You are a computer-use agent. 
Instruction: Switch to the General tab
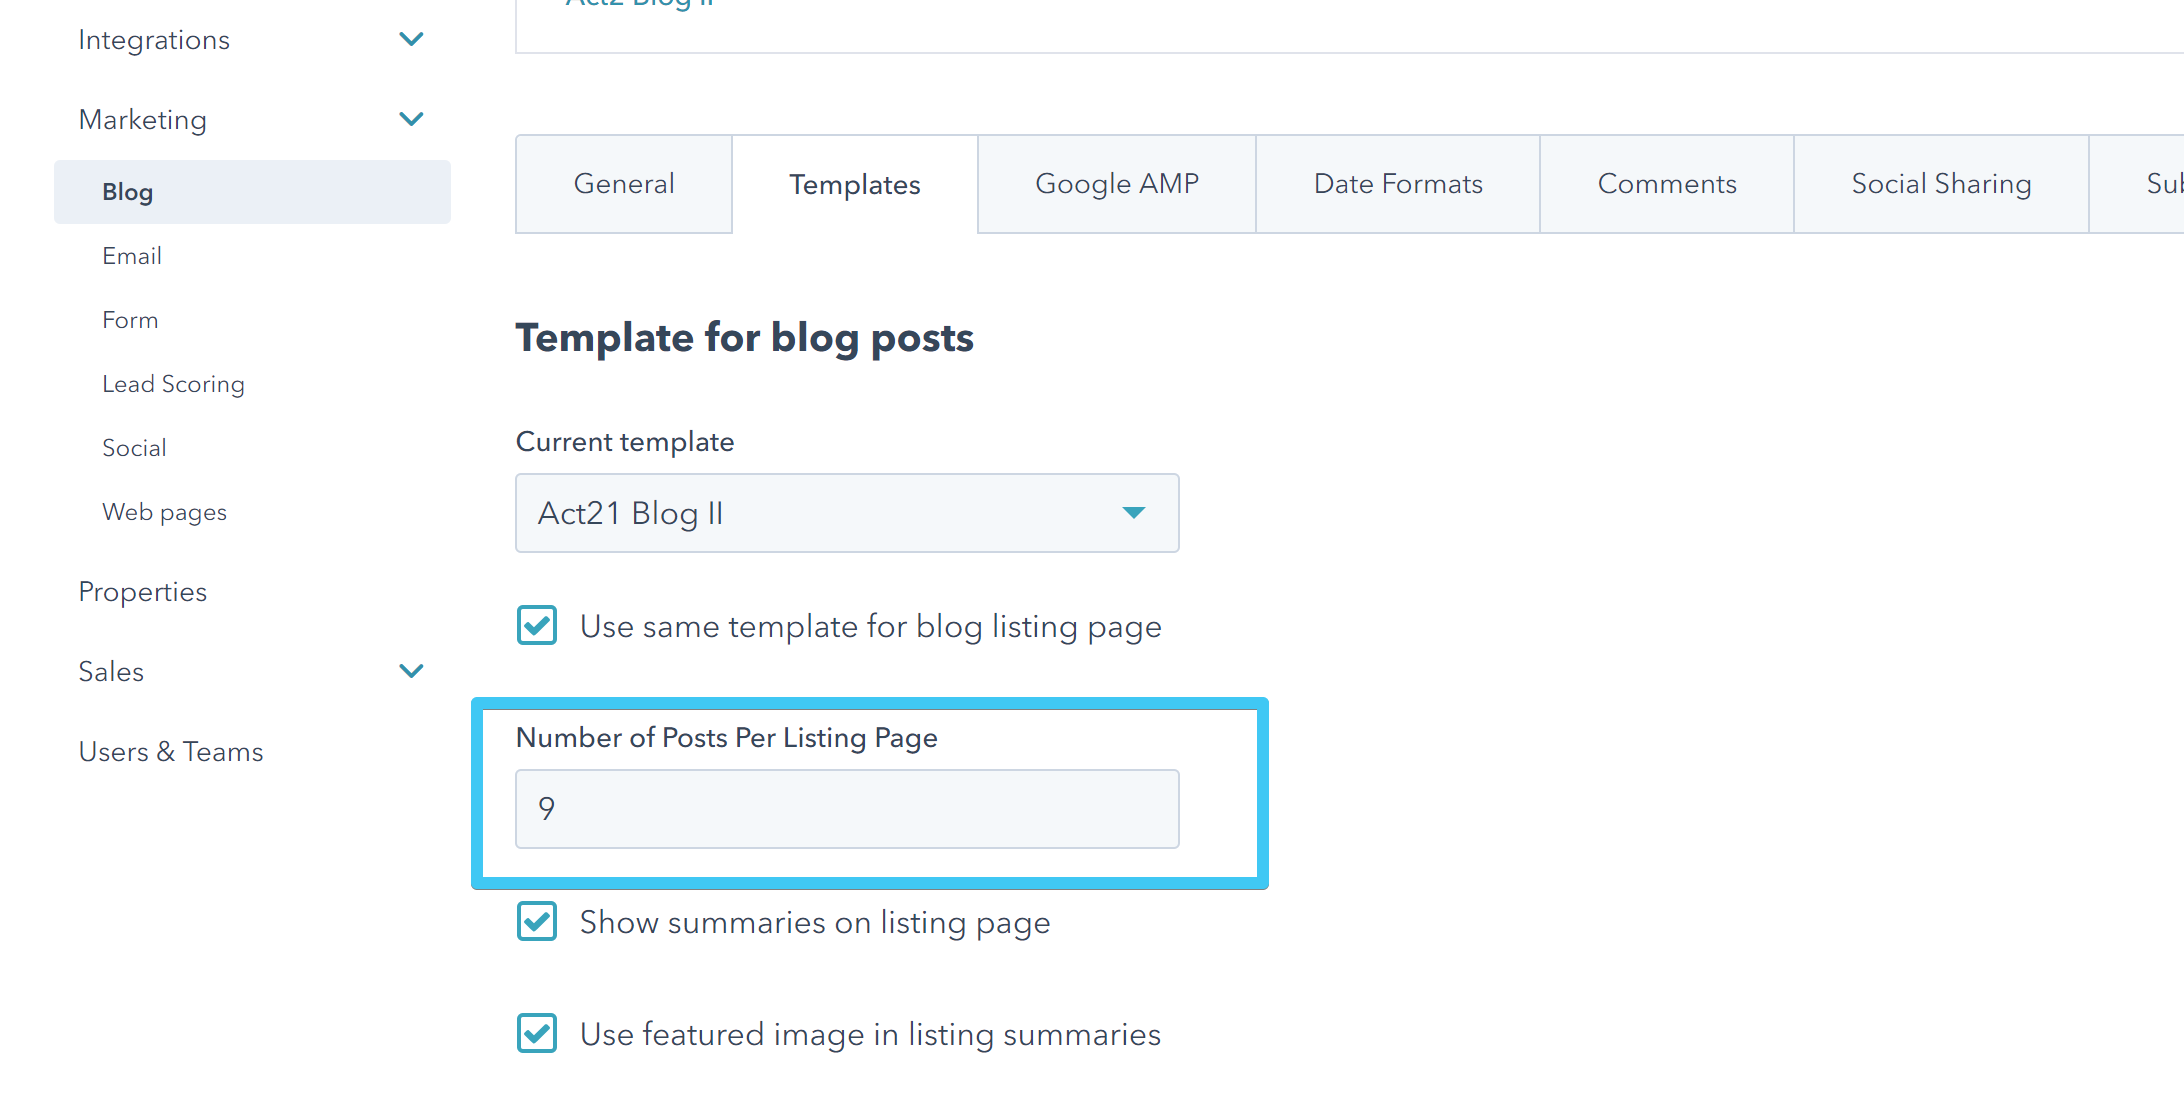(x=623, y=184)
